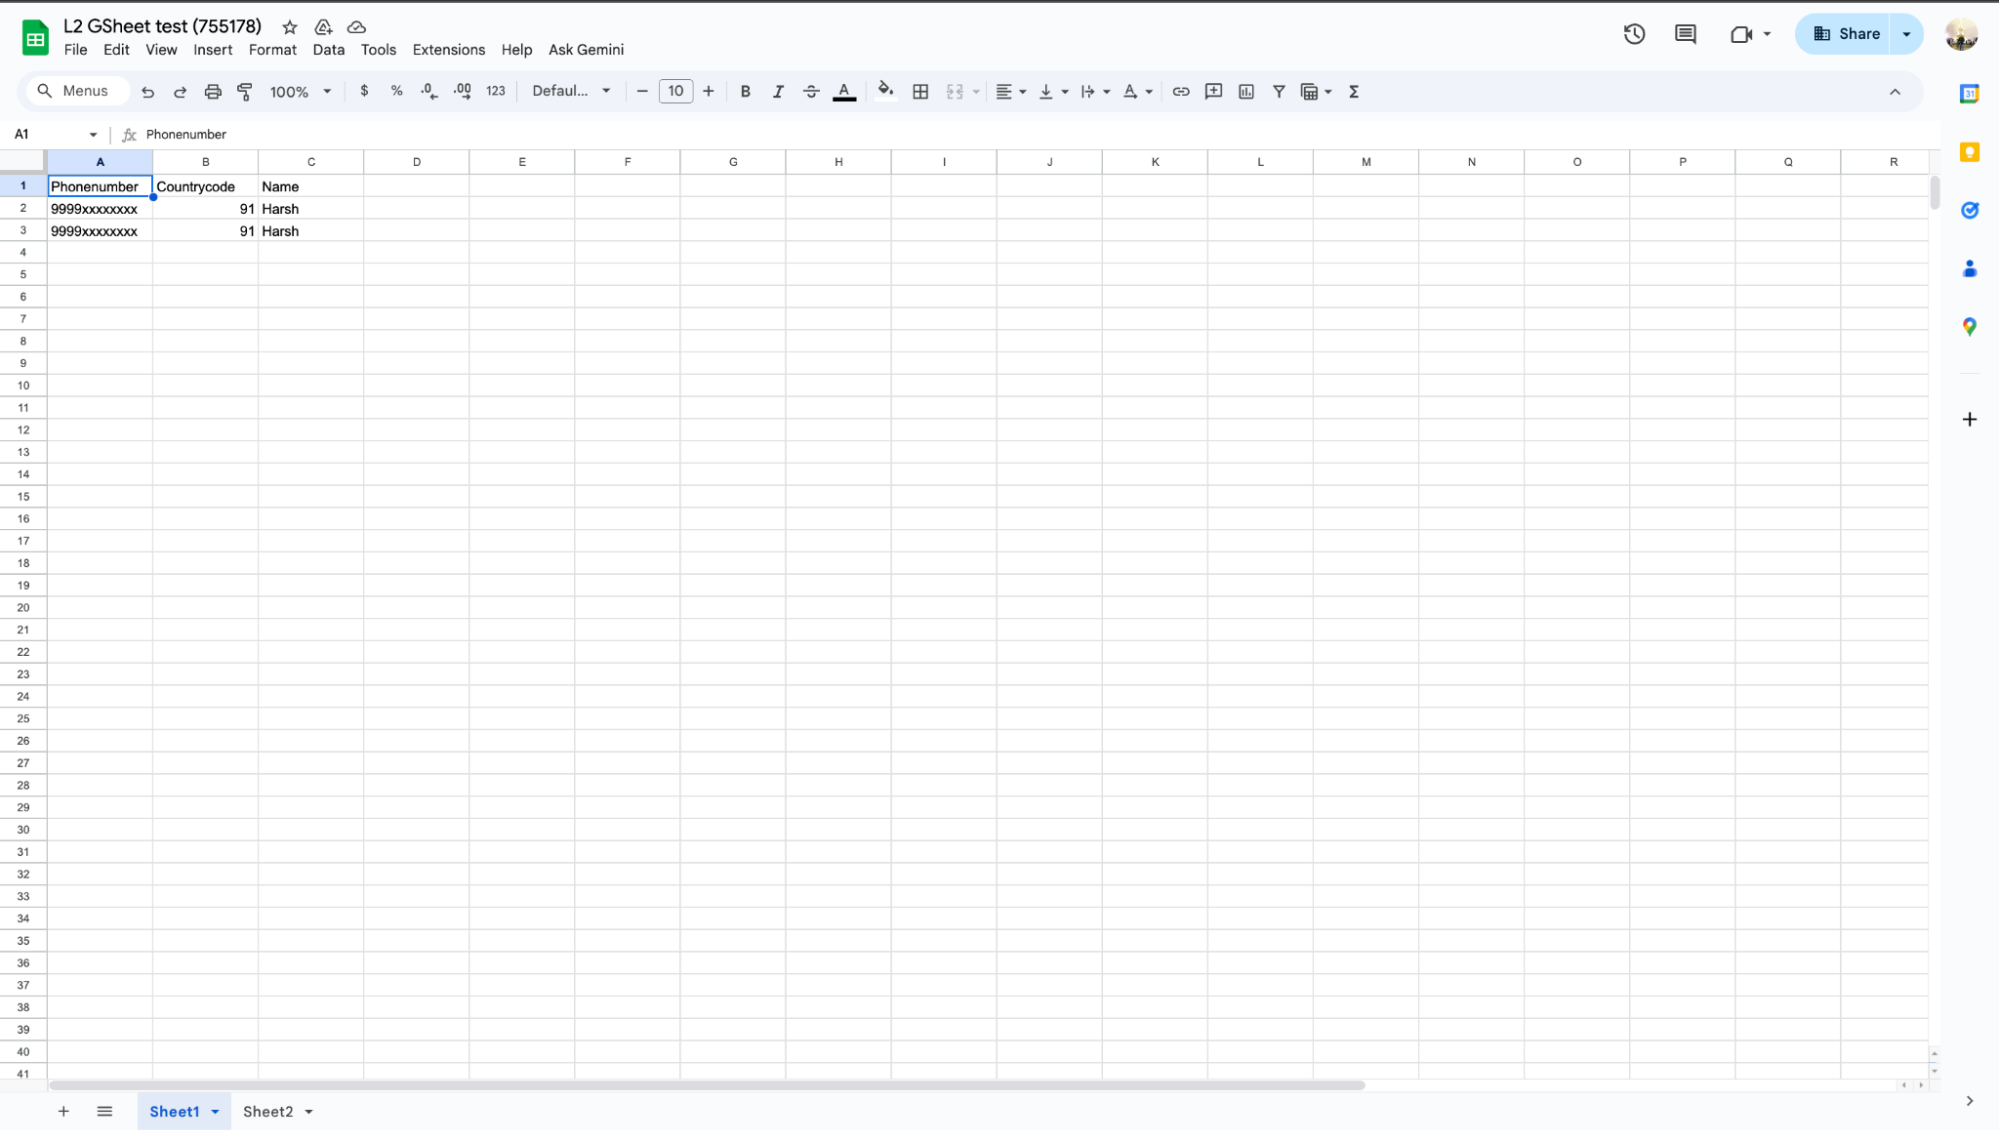Screen dimensions: 1999x1131
Task: Open the insert chart icon
Action: [1246, 91]
